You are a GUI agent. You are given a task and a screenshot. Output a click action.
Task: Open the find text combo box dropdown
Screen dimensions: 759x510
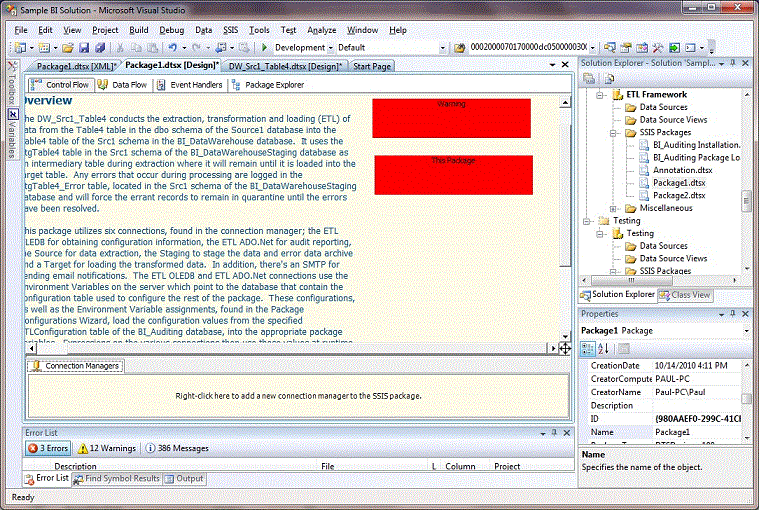click(x=592, y=48)
